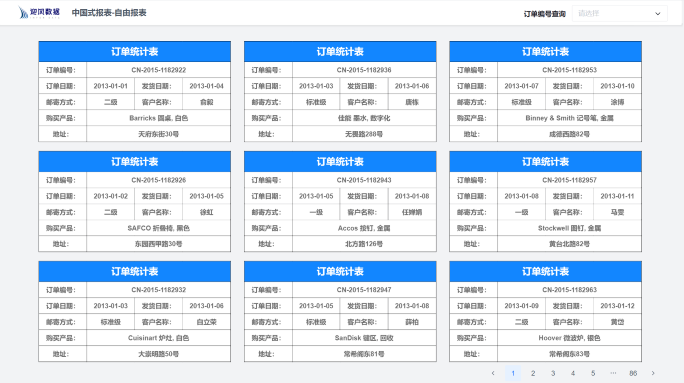Click the 订单统计表 header of order CN-2015-1182922

[x=134, y=51]
